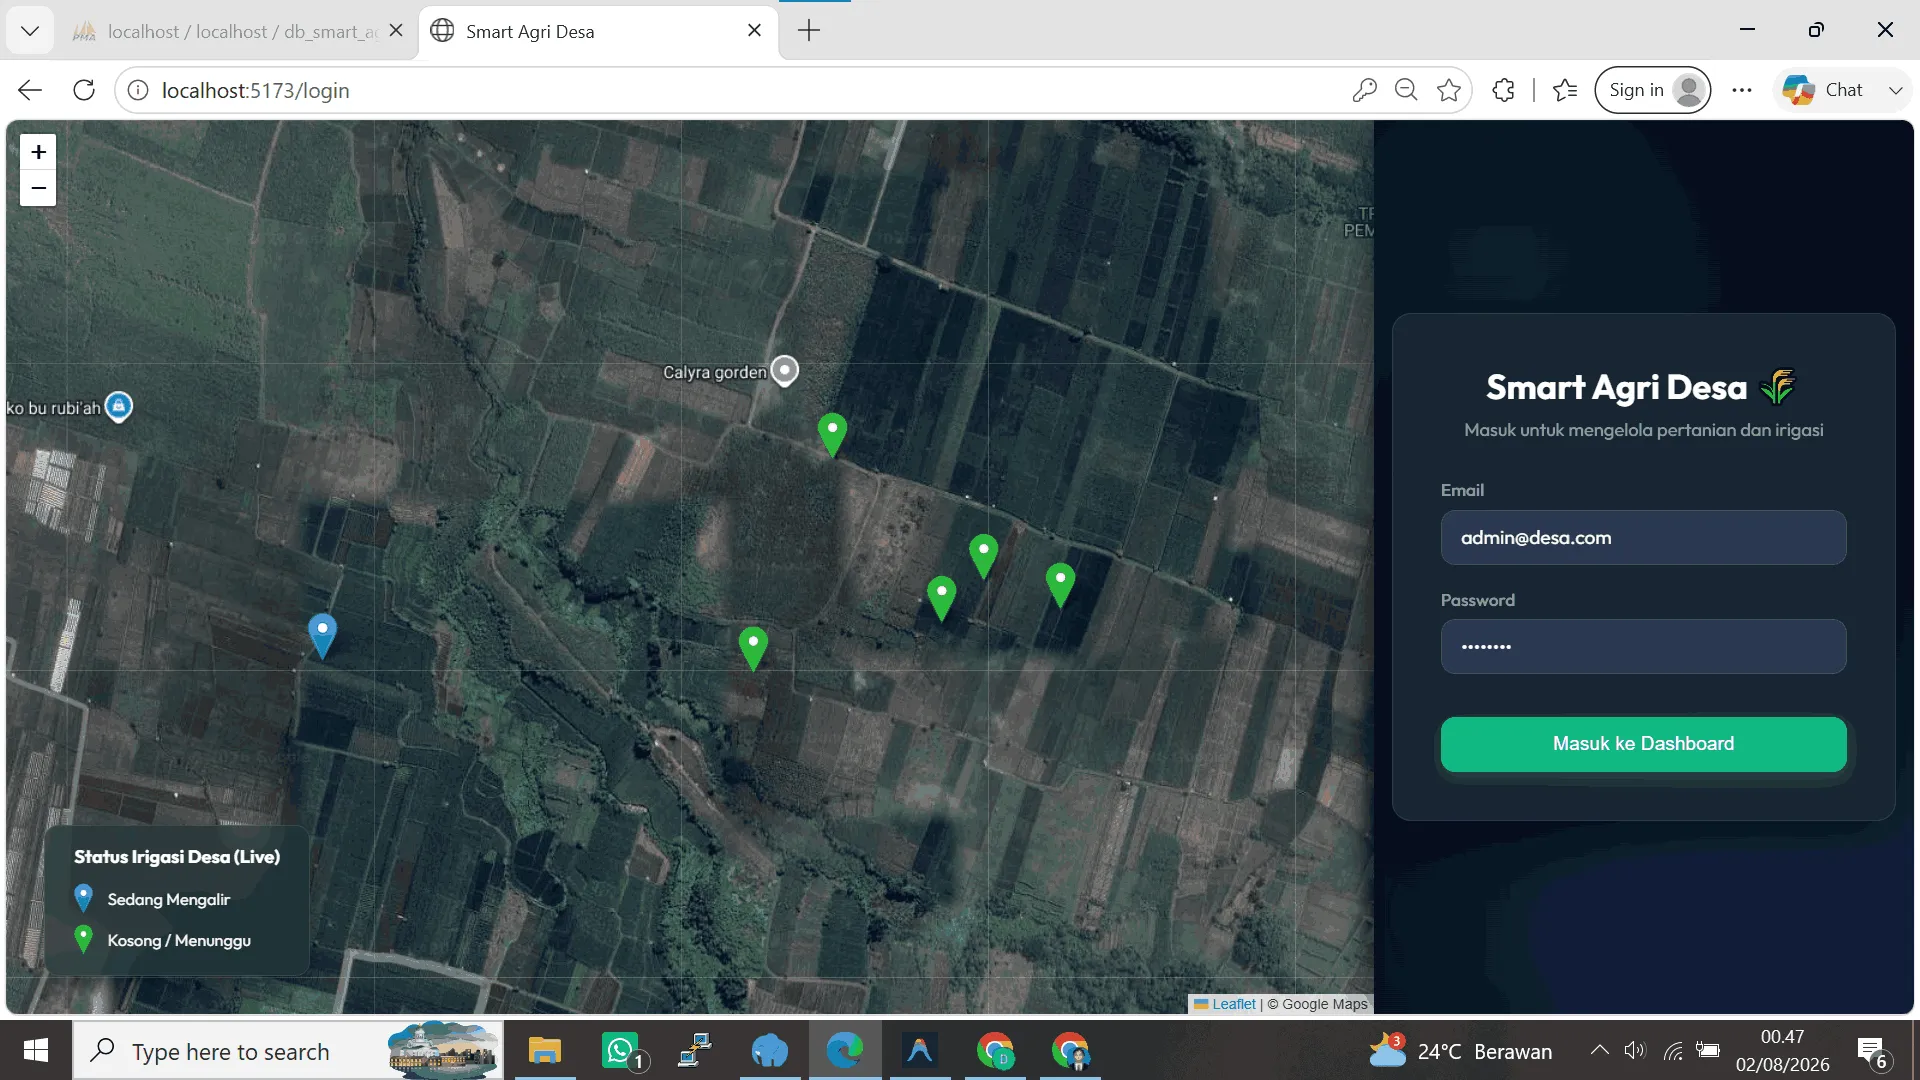
Task: Add this page to favorites star
Action: pyautogui.click(x=1449, y=90)
